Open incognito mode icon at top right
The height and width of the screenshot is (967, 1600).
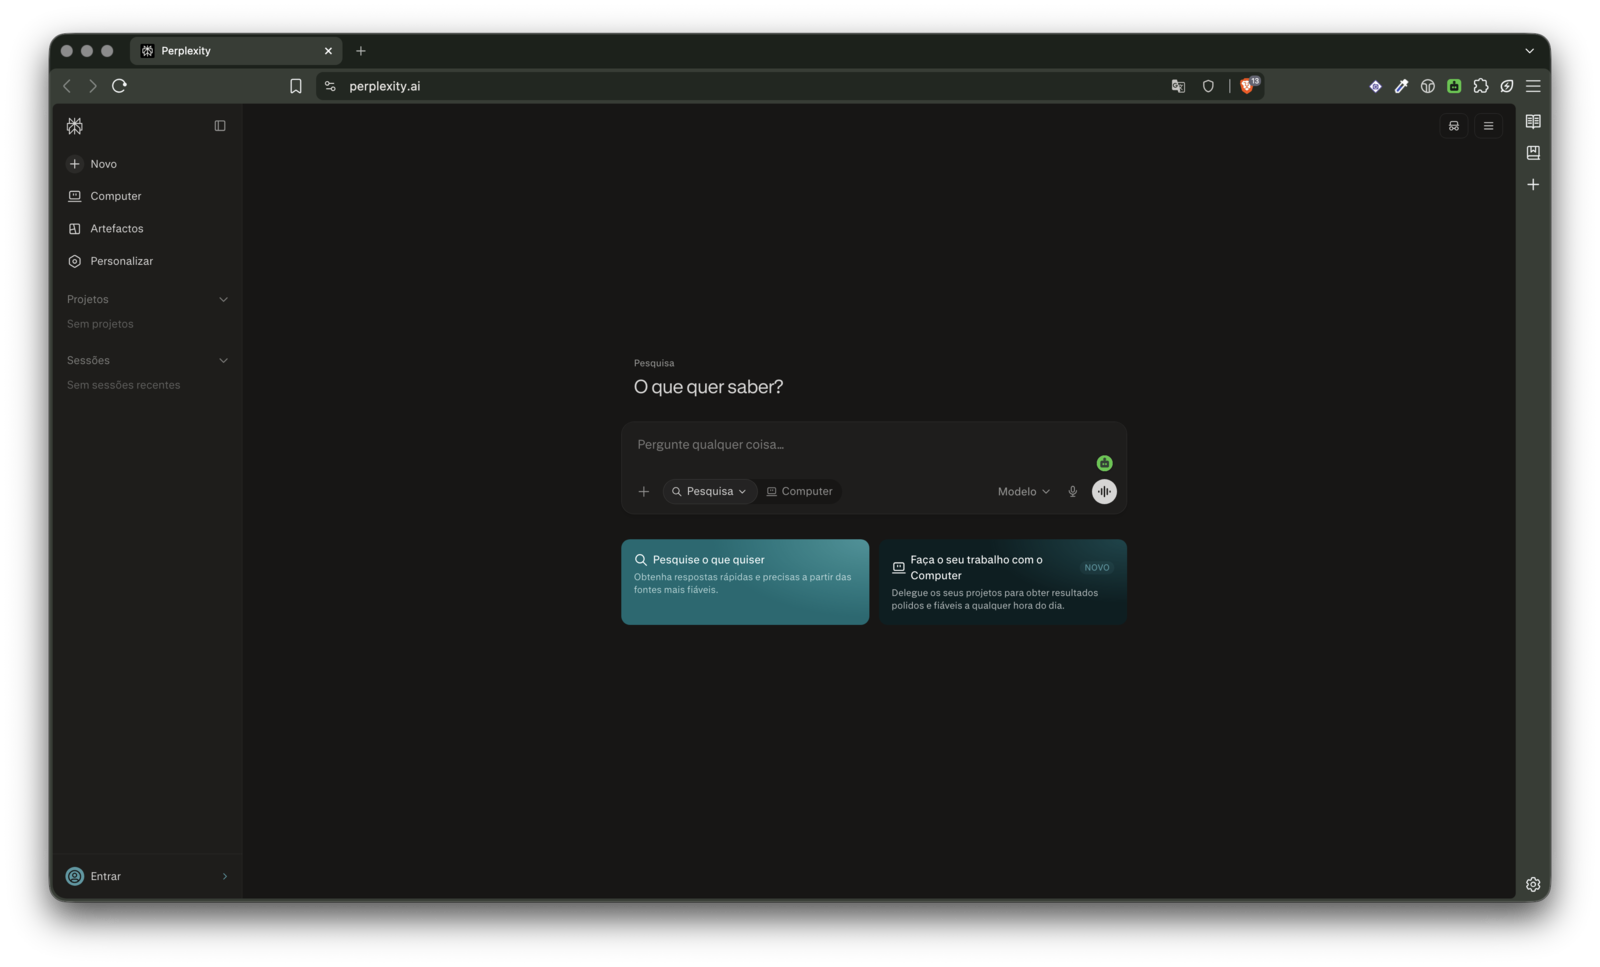pyautogui.click(x=1454, y=126)
